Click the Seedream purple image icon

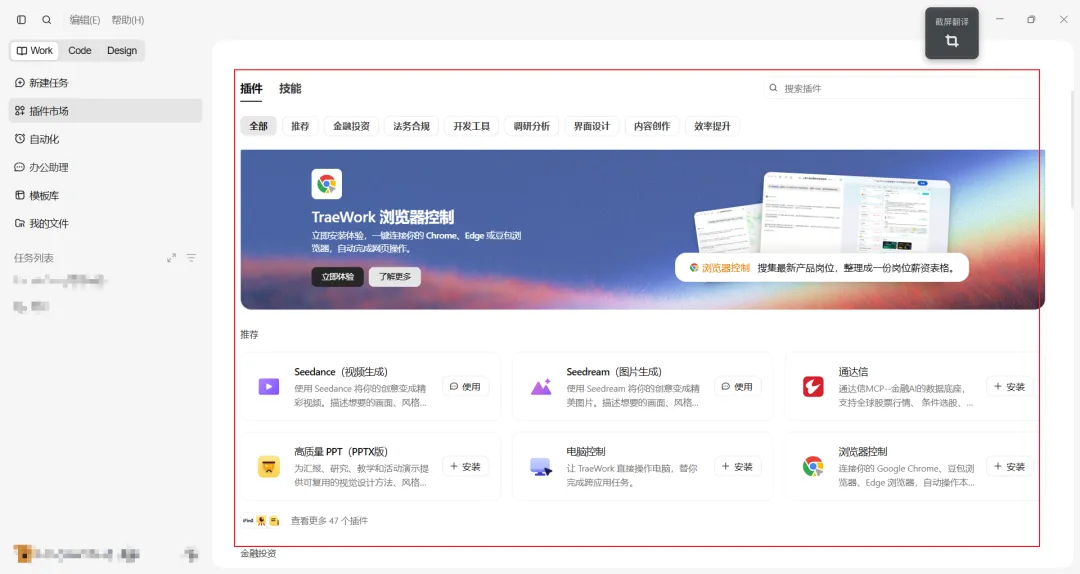(x=541, y=387)
